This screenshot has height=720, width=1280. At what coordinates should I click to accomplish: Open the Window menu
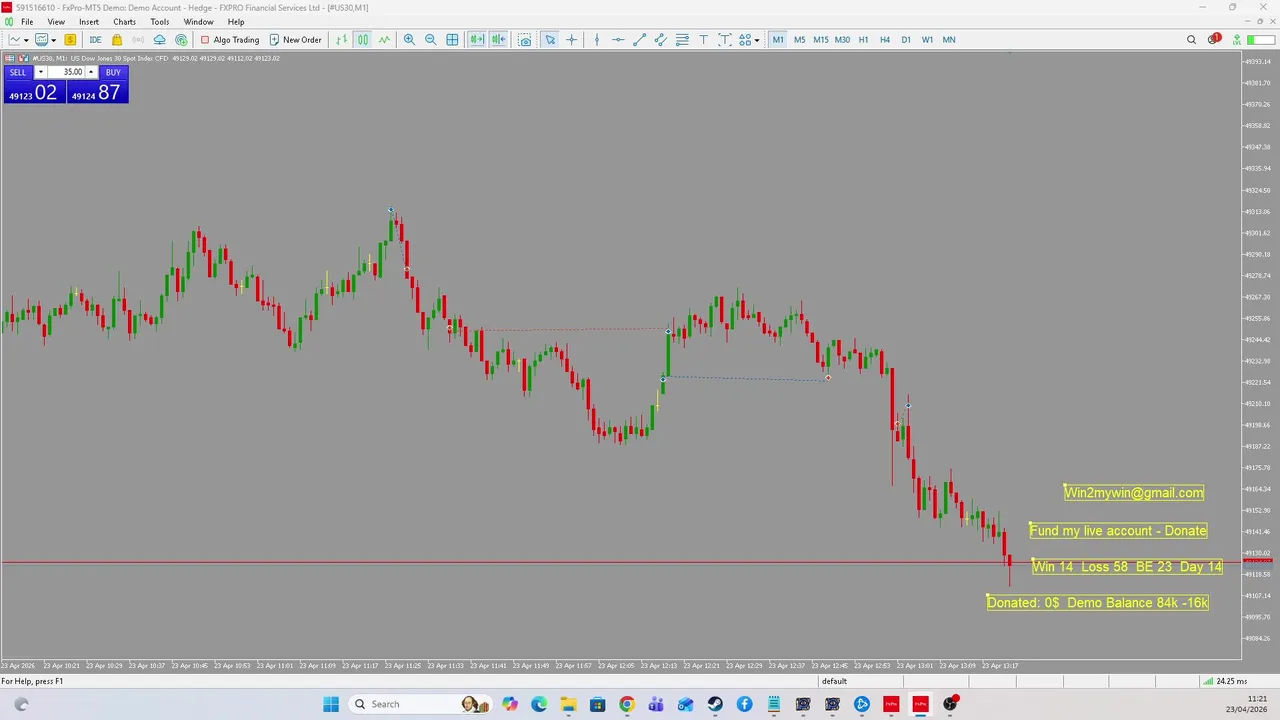198,22
